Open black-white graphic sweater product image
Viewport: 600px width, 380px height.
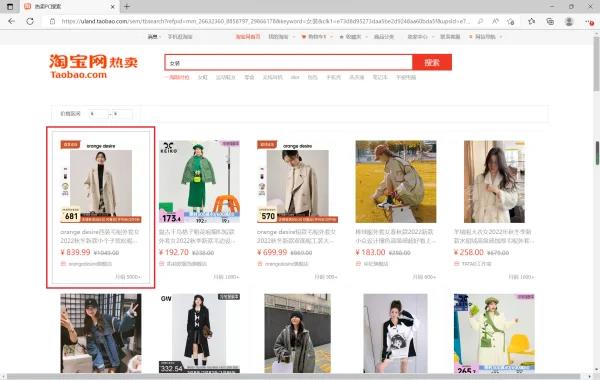click(x=395, y=333)
